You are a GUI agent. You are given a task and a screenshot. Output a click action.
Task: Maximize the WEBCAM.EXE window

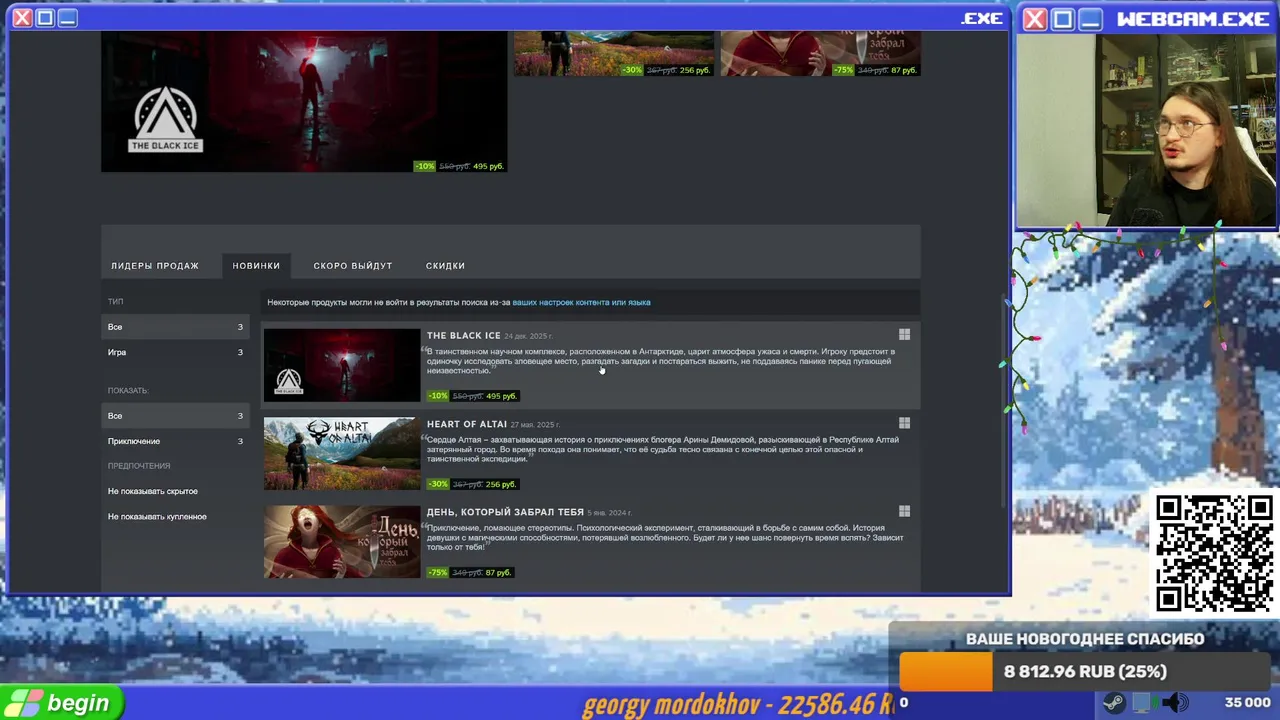1063,19
